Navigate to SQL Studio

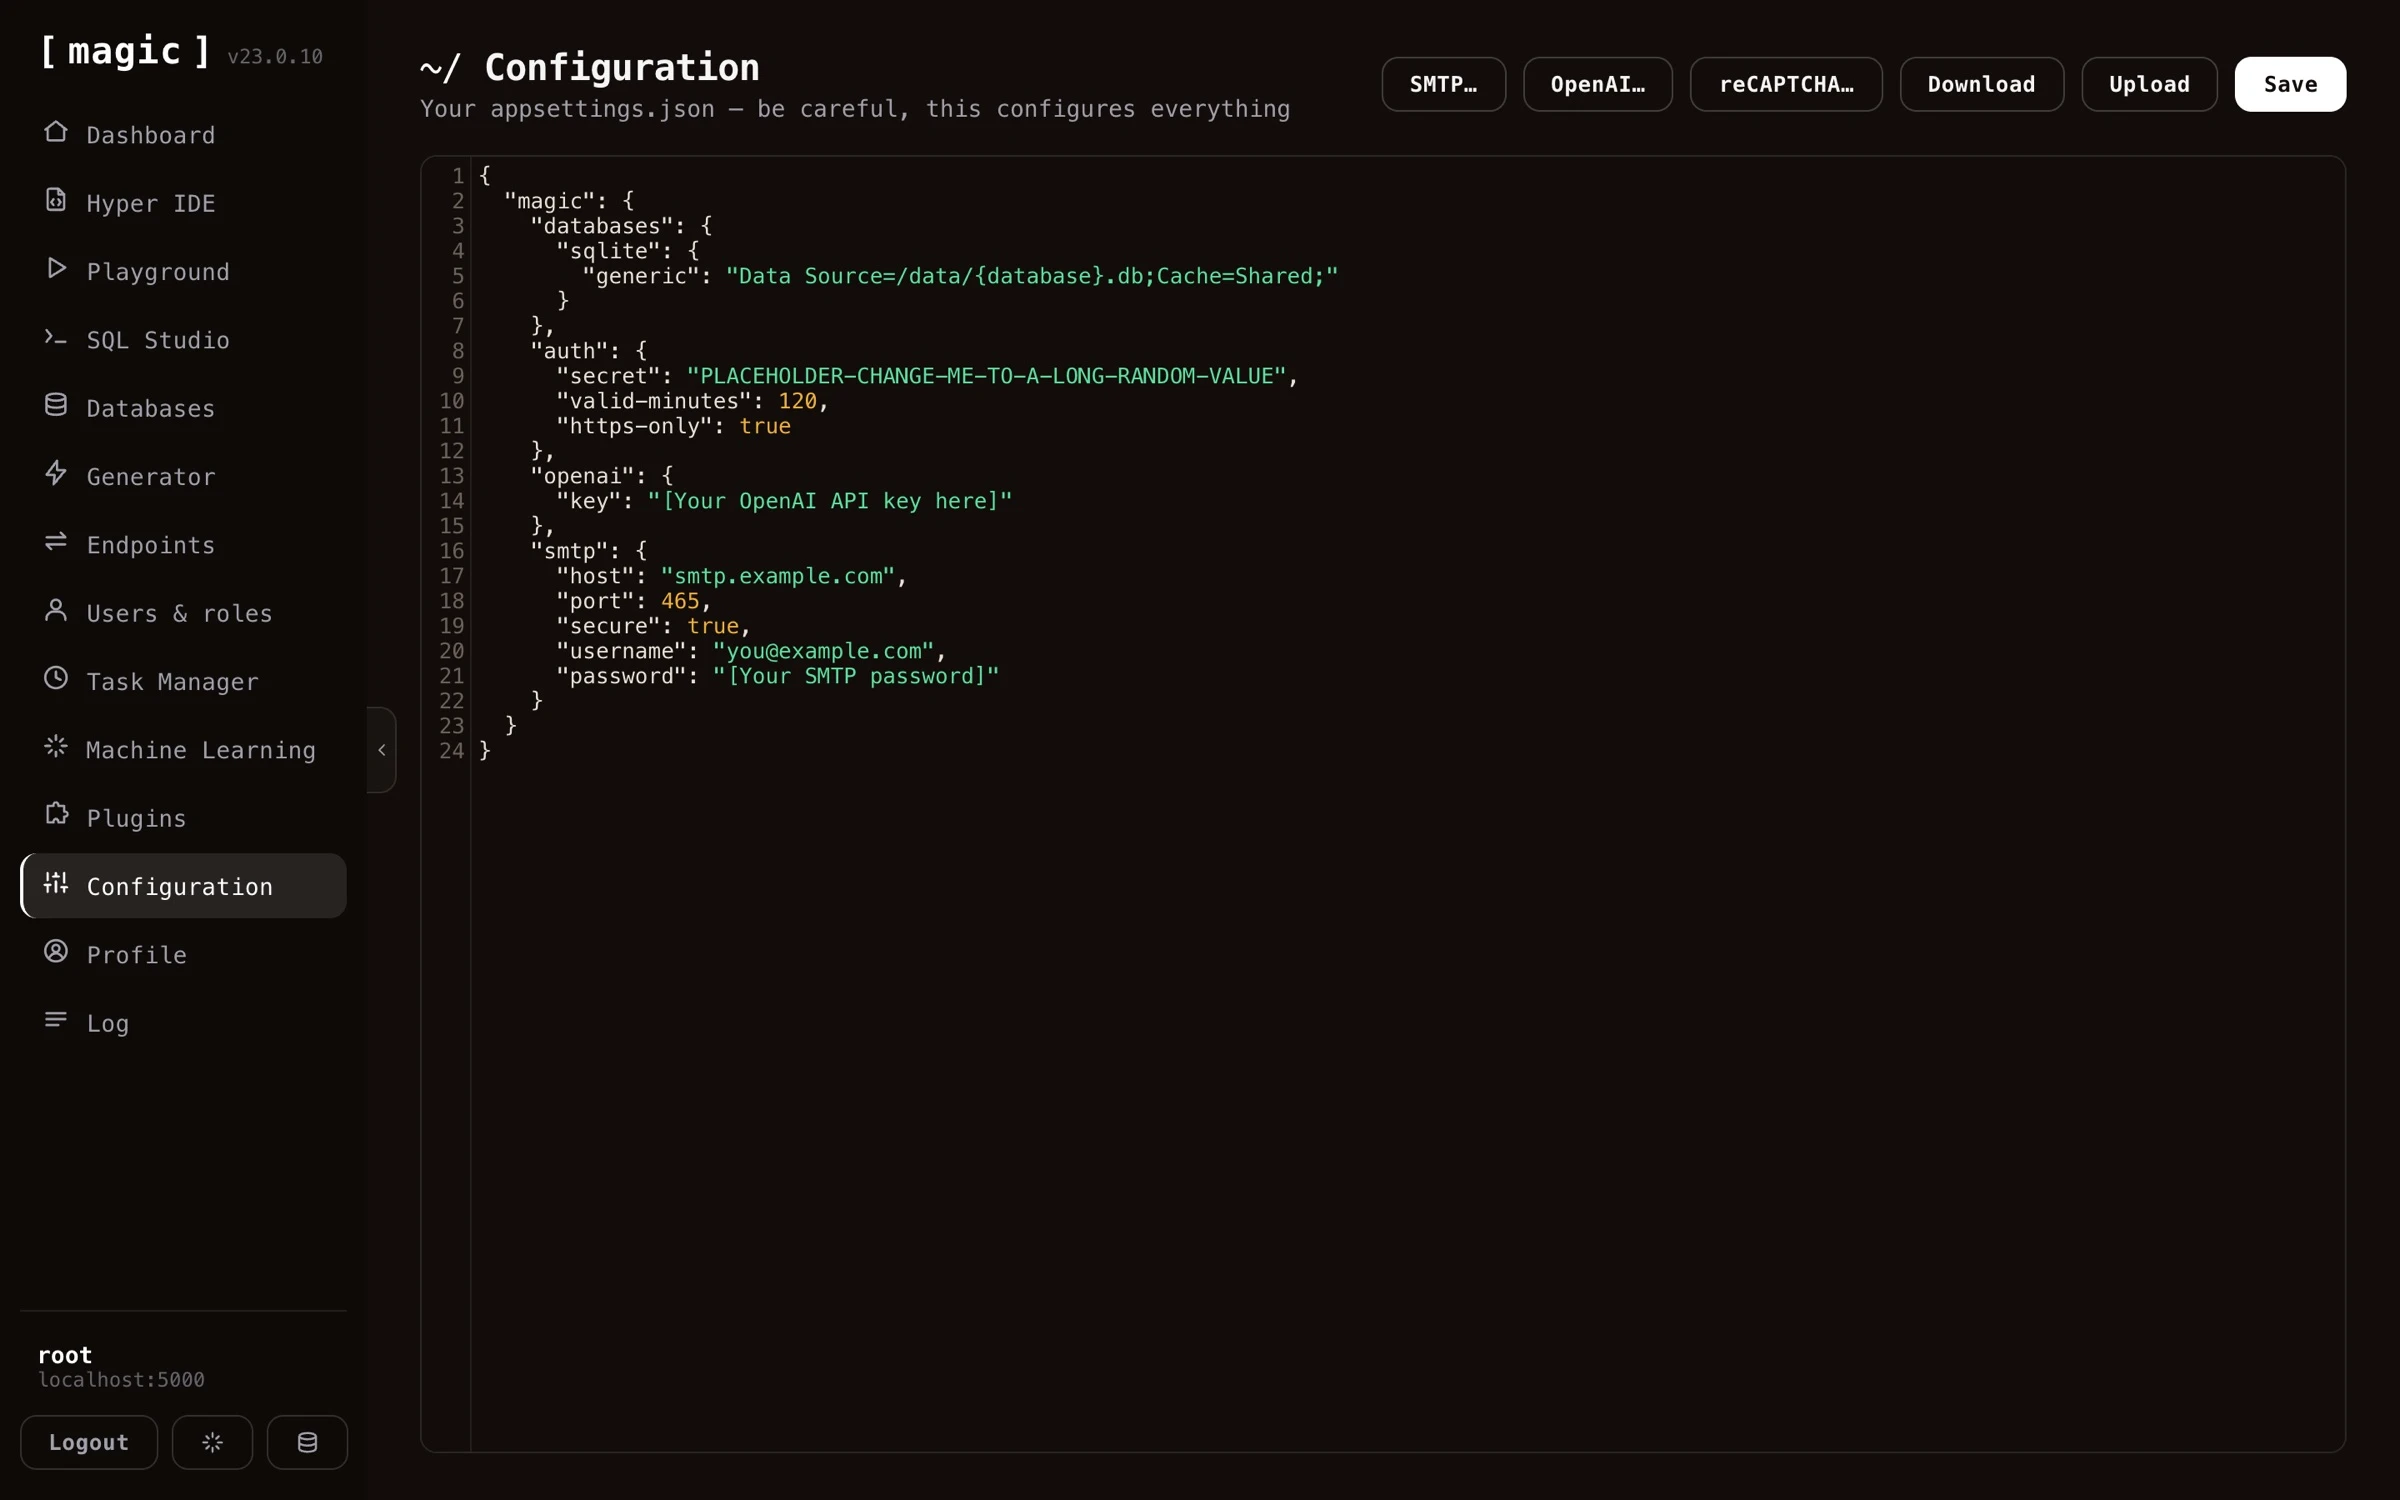tap(183, 340)
